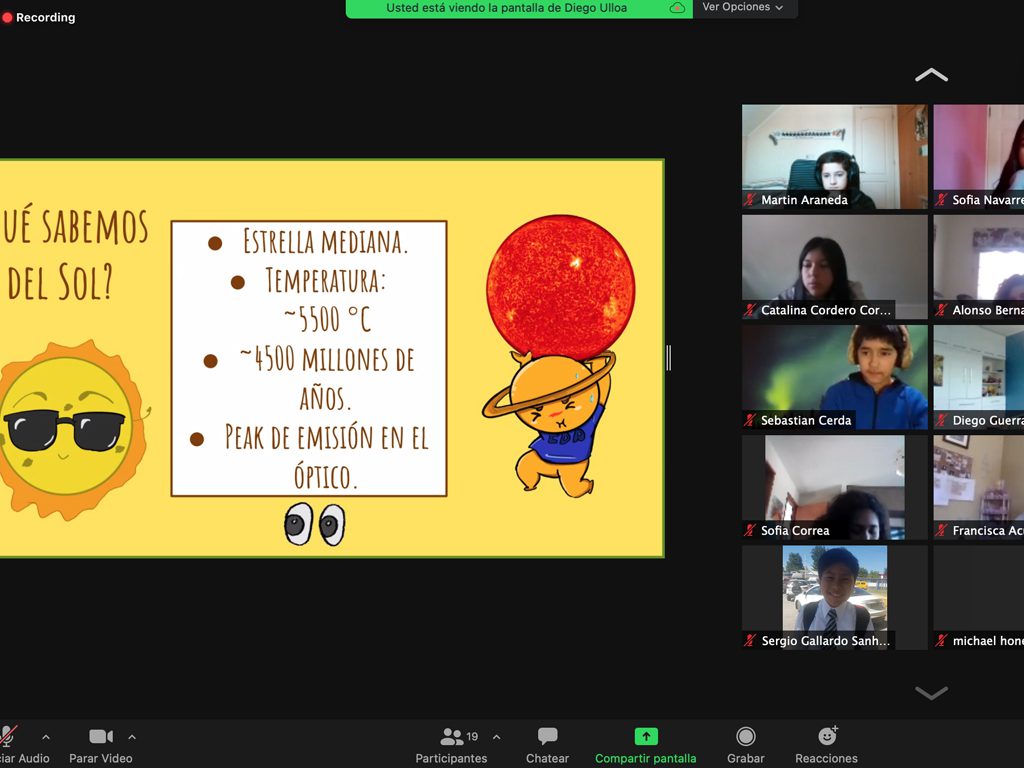Open the Chatear chat icon

pyautogui.click(x=547, y=737)
